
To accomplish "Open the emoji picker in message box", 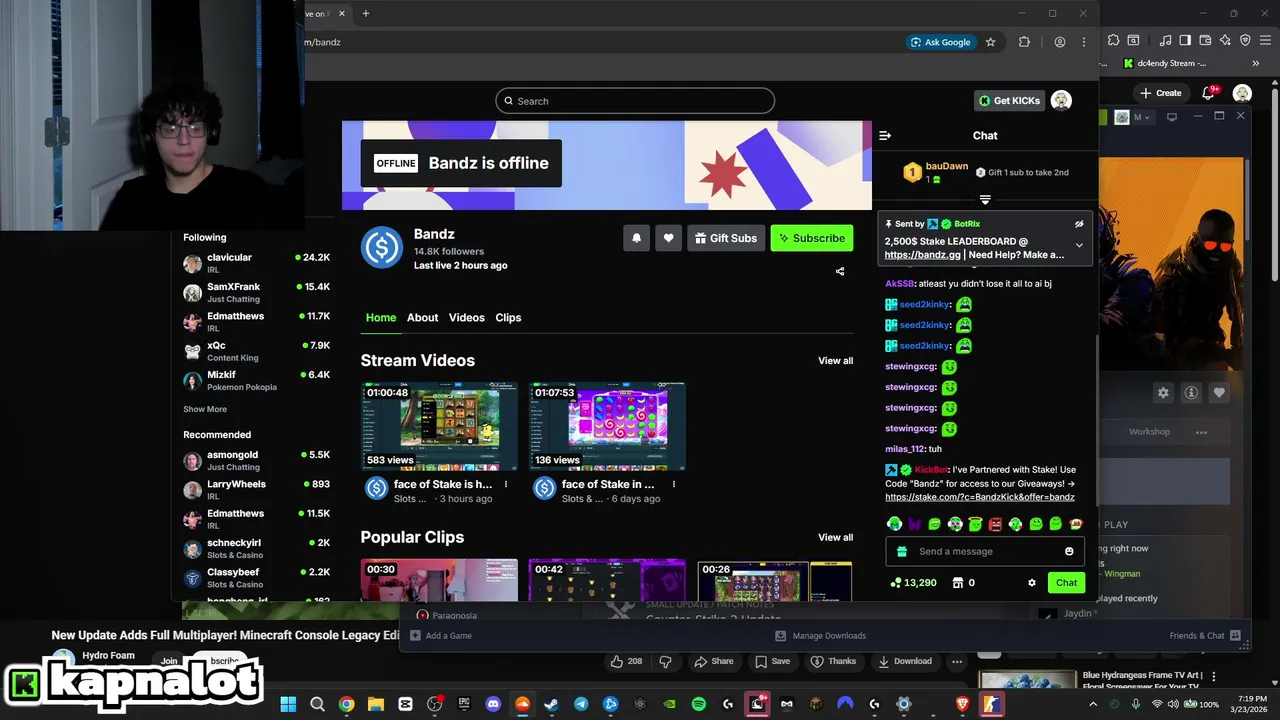I will click(x=1069, y=551).
